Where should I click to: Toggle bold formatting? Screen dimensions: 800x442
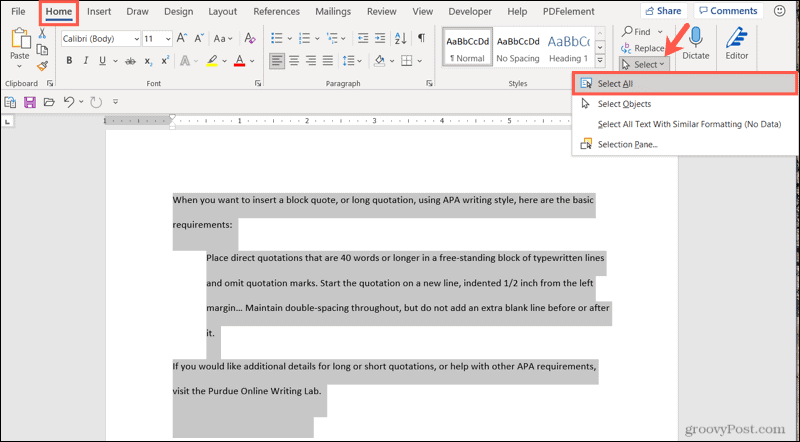click(x=69, y=61)
